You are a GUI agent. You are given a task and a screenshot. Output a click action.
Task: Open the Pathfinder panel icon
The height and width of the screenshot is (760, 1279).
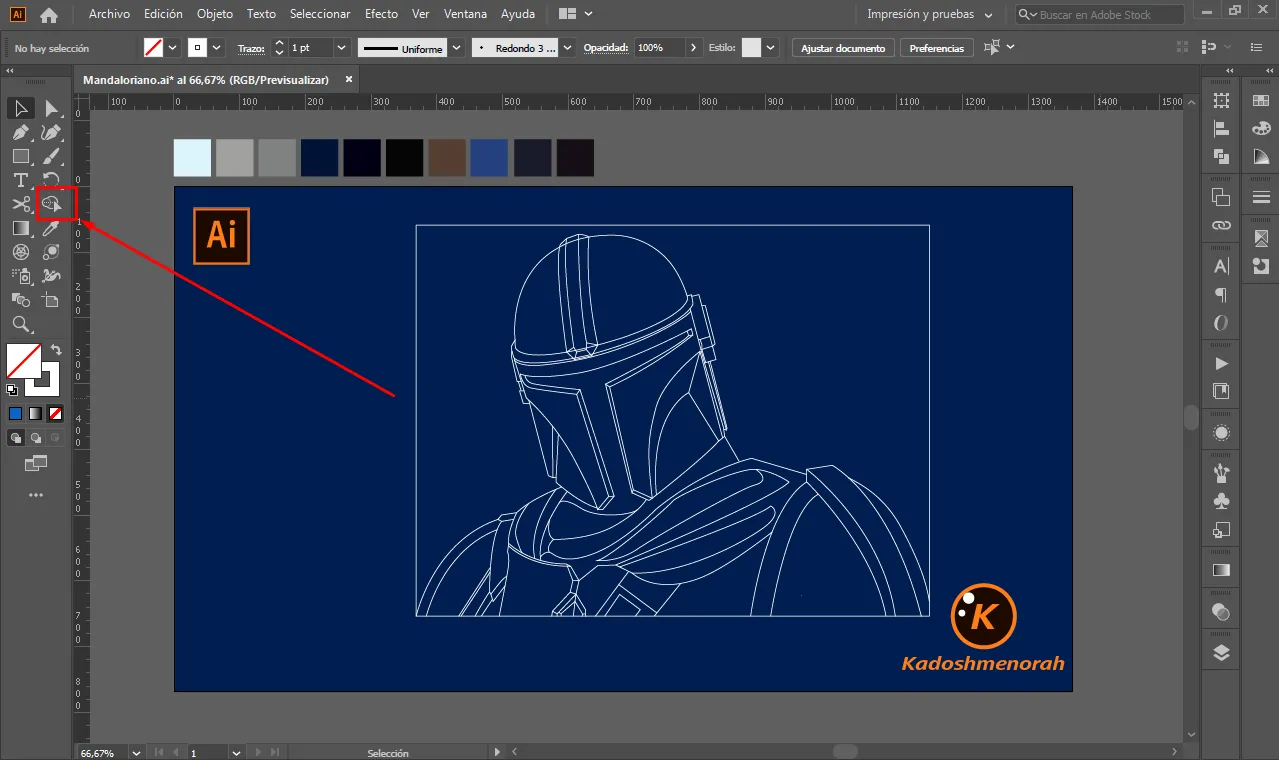click(x=1221, y=156)
